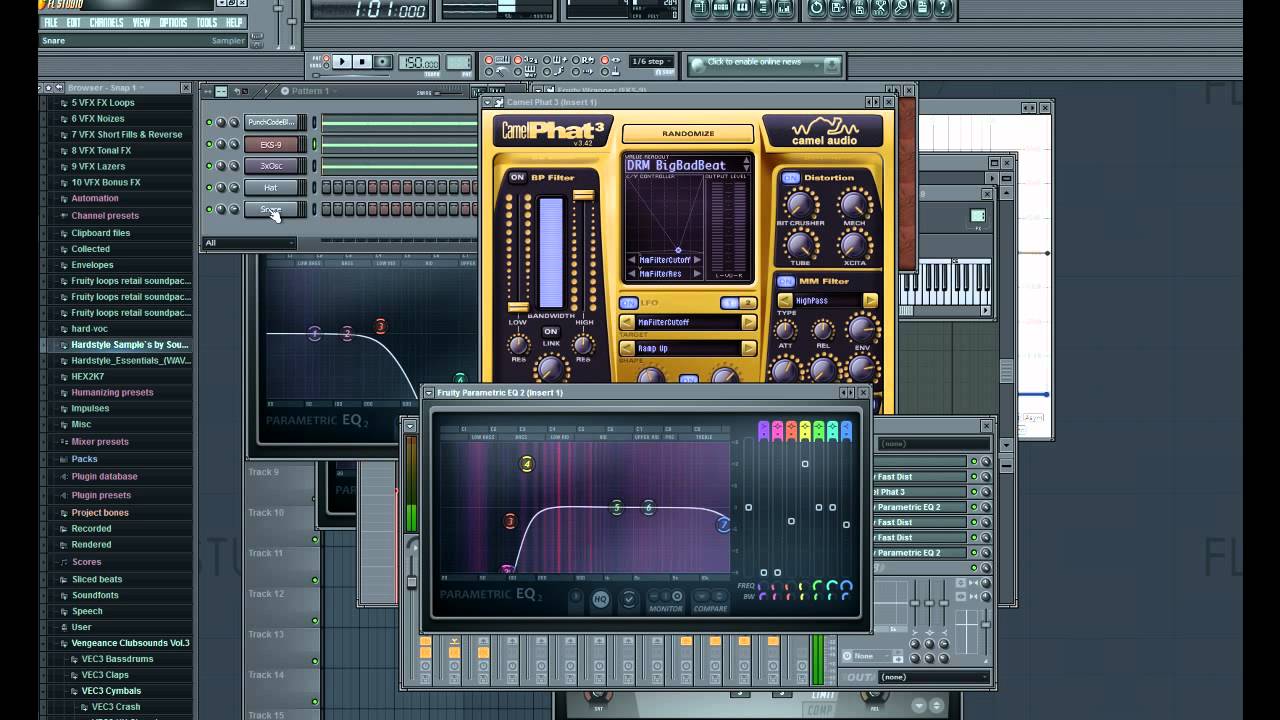1280x720 pixels.
Task: Select EQ band 7 node in Parametric EQ 2
Action: click(724, 524)
